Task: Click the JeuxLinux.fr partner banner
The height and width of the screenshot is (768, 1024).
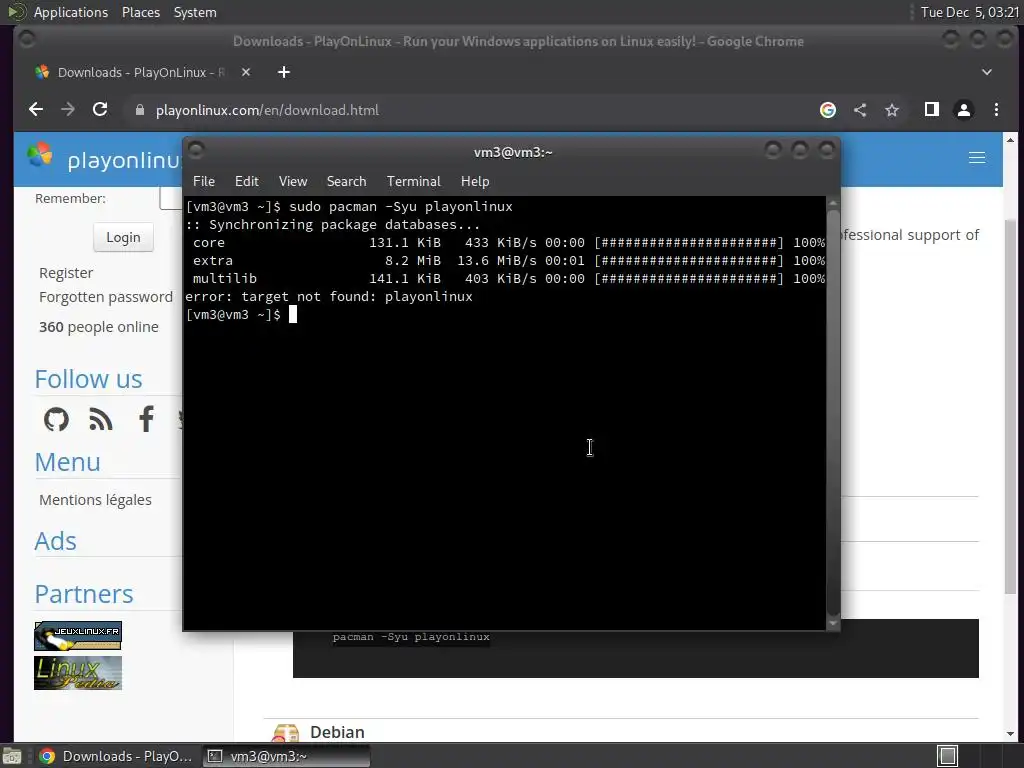Action: (78, 636)
